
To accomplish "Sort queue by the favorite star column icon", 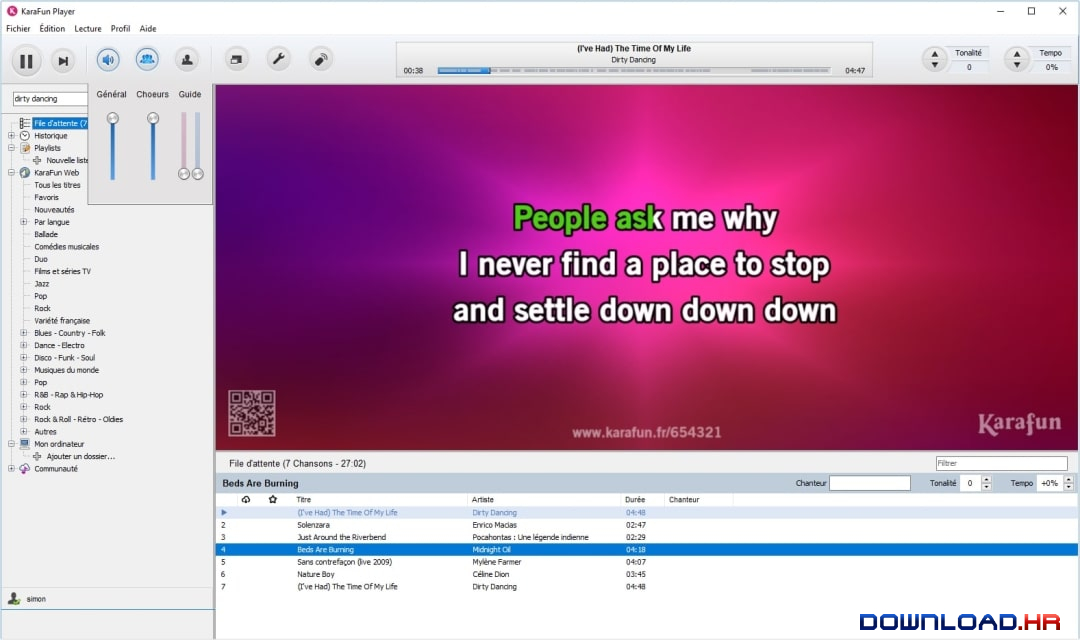I will [273, 499].
